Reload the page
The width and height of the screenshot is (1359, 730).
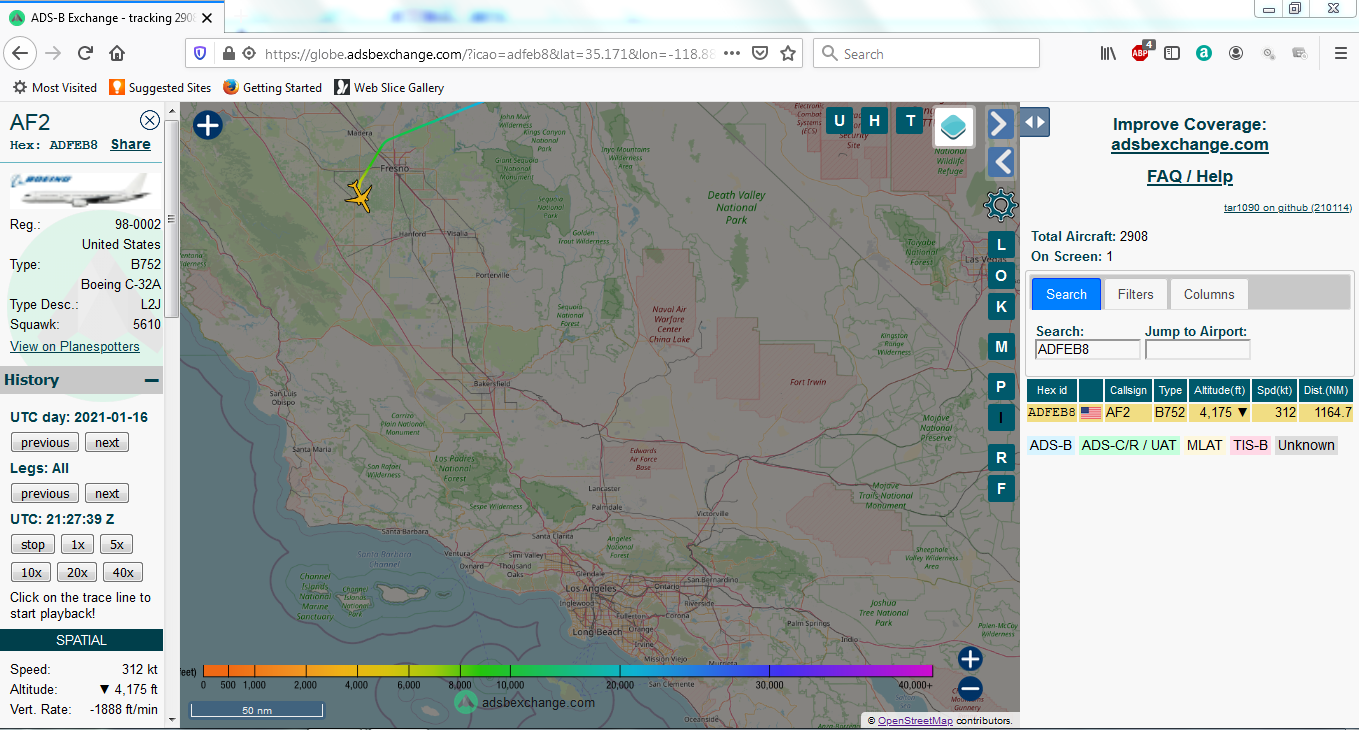pos(86,54)
